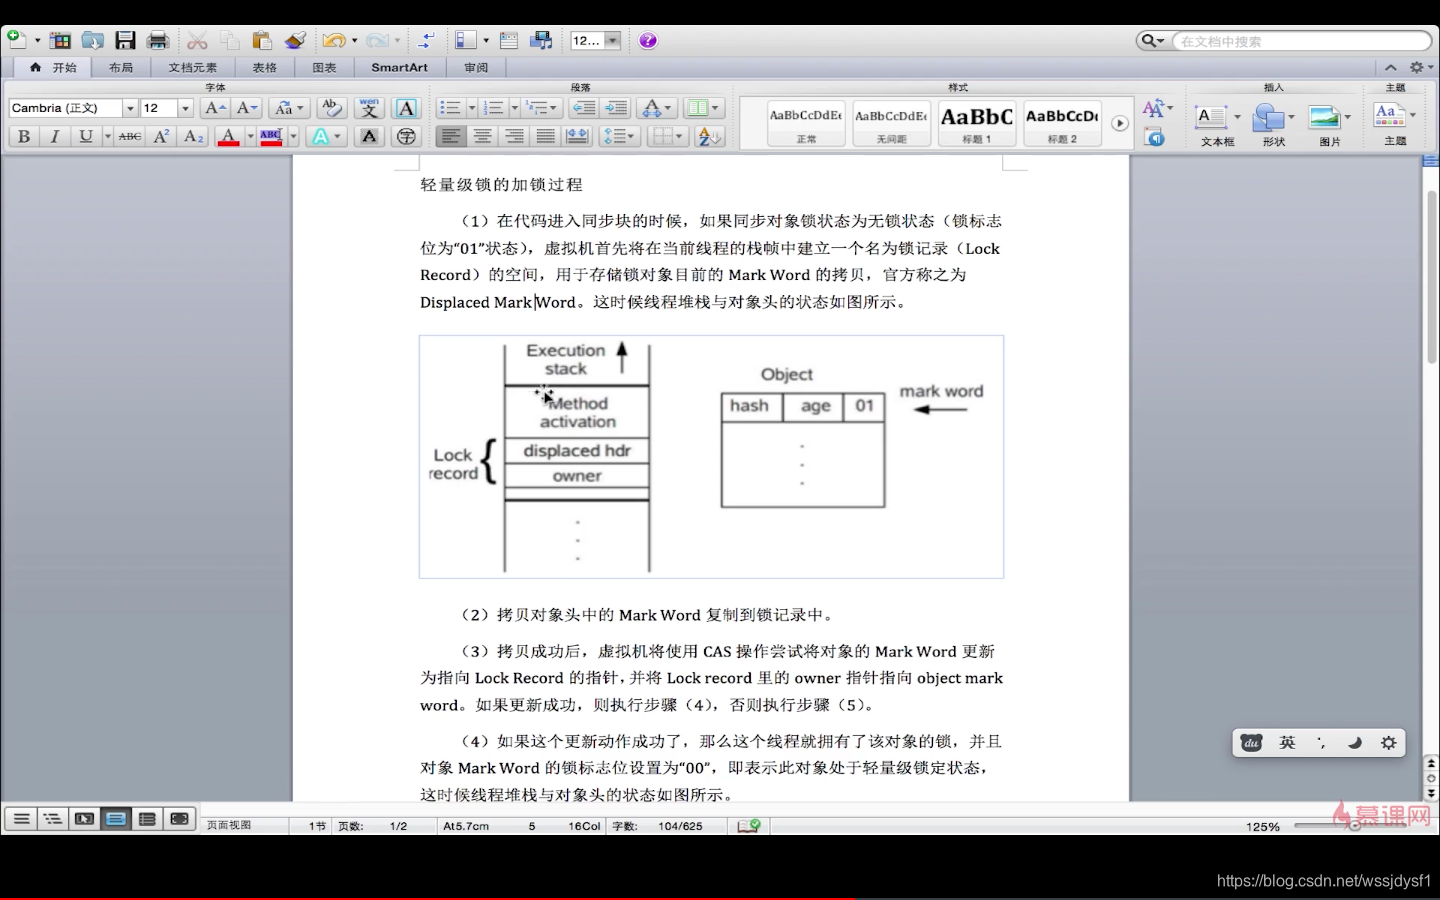This screenshot has height=900, width=1440.
Task: Apply character border icon
Action: [x=406, y=108]
